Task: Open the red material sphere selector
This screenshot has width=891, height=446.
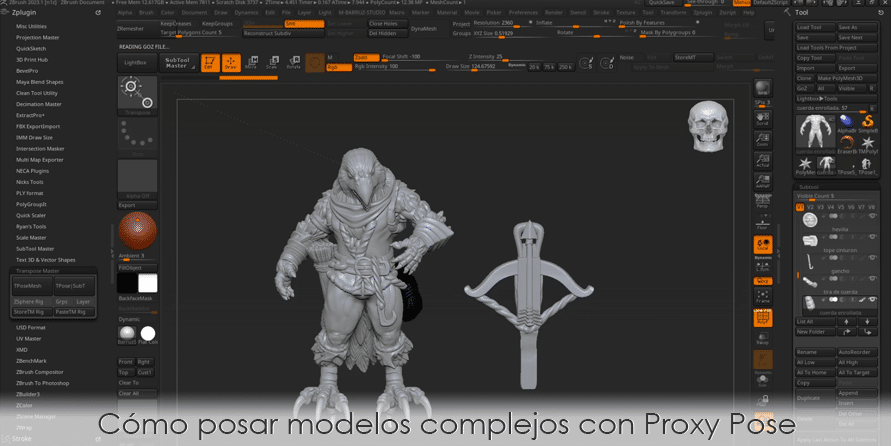Action: (138, 231)
